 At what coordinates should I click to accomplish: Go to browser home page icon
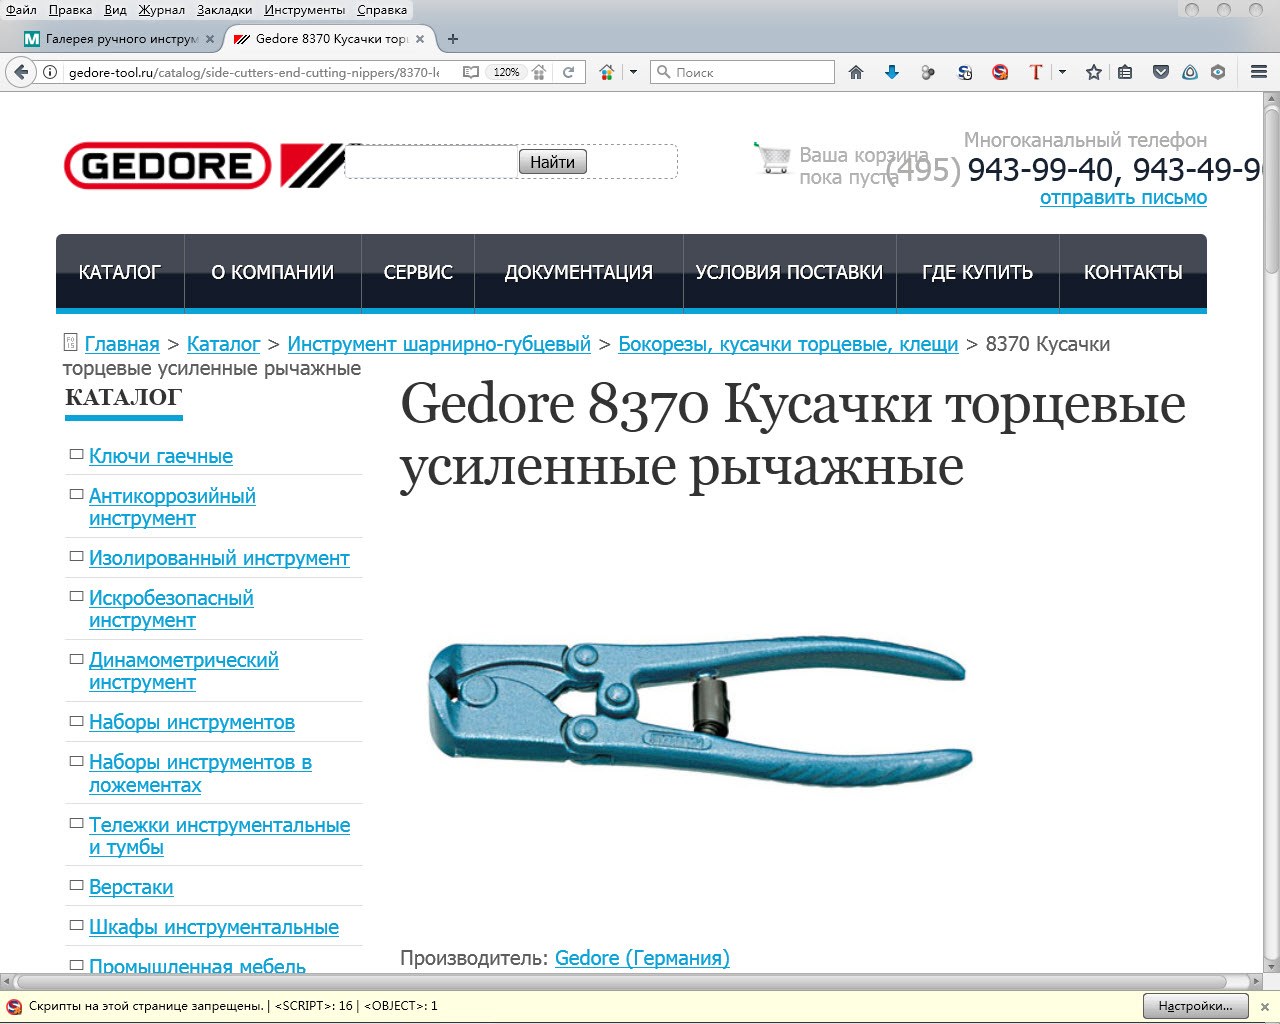856,72
